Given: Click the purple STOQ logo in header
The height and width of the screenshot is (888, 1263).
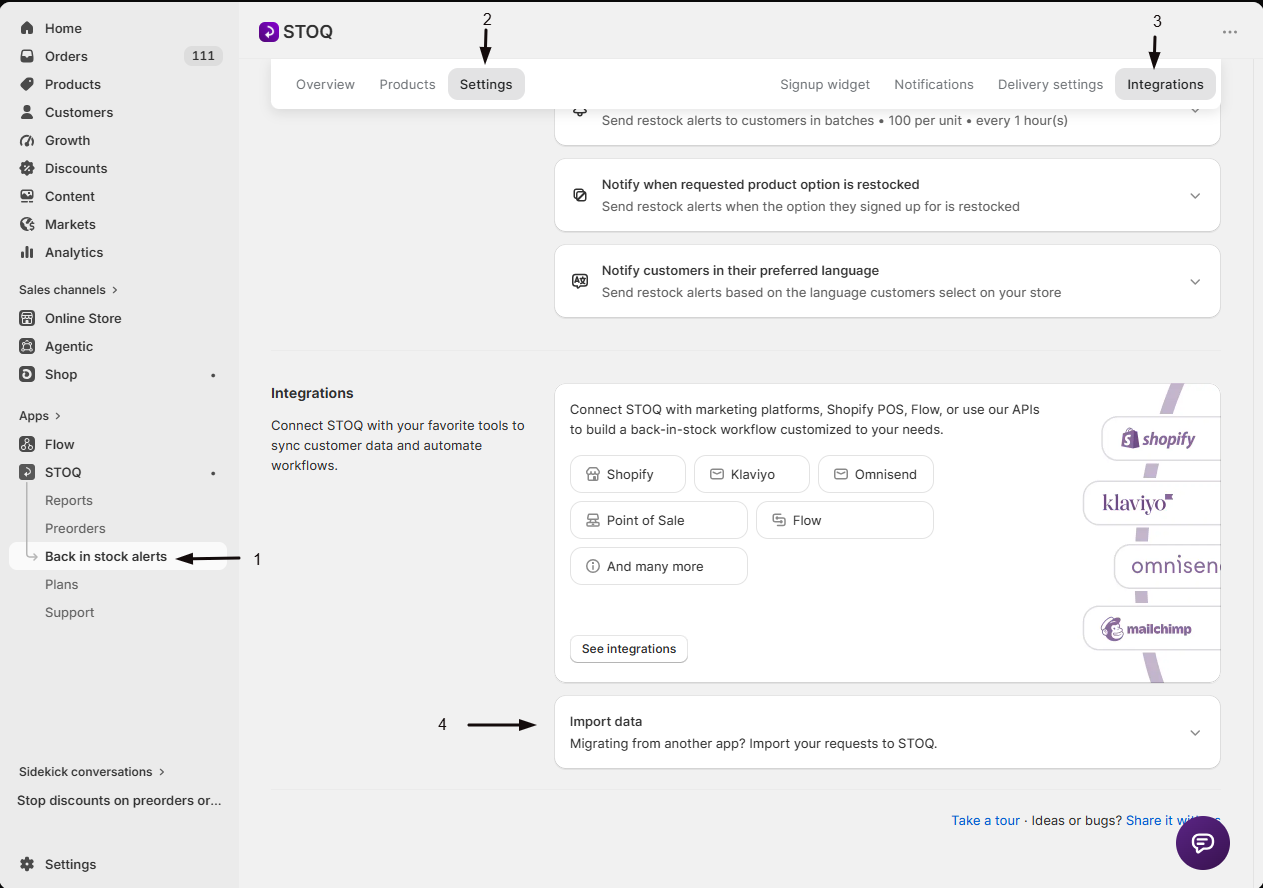Looking at the screenshot, I should coord(268,32).
